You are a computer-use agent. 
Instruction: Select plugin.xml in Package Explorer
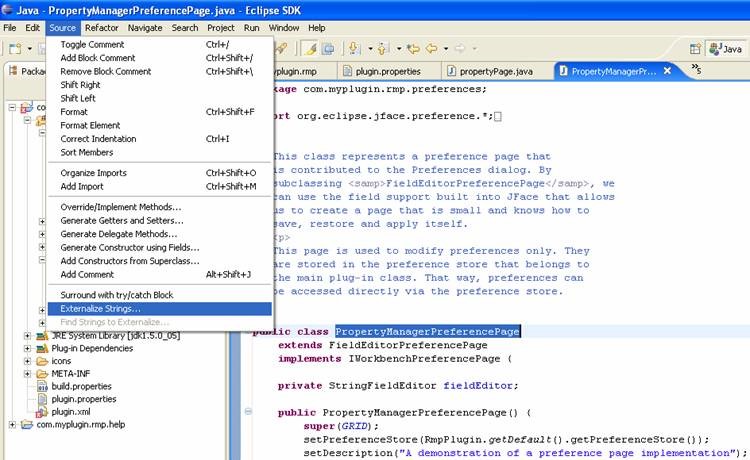click(70, 412)
